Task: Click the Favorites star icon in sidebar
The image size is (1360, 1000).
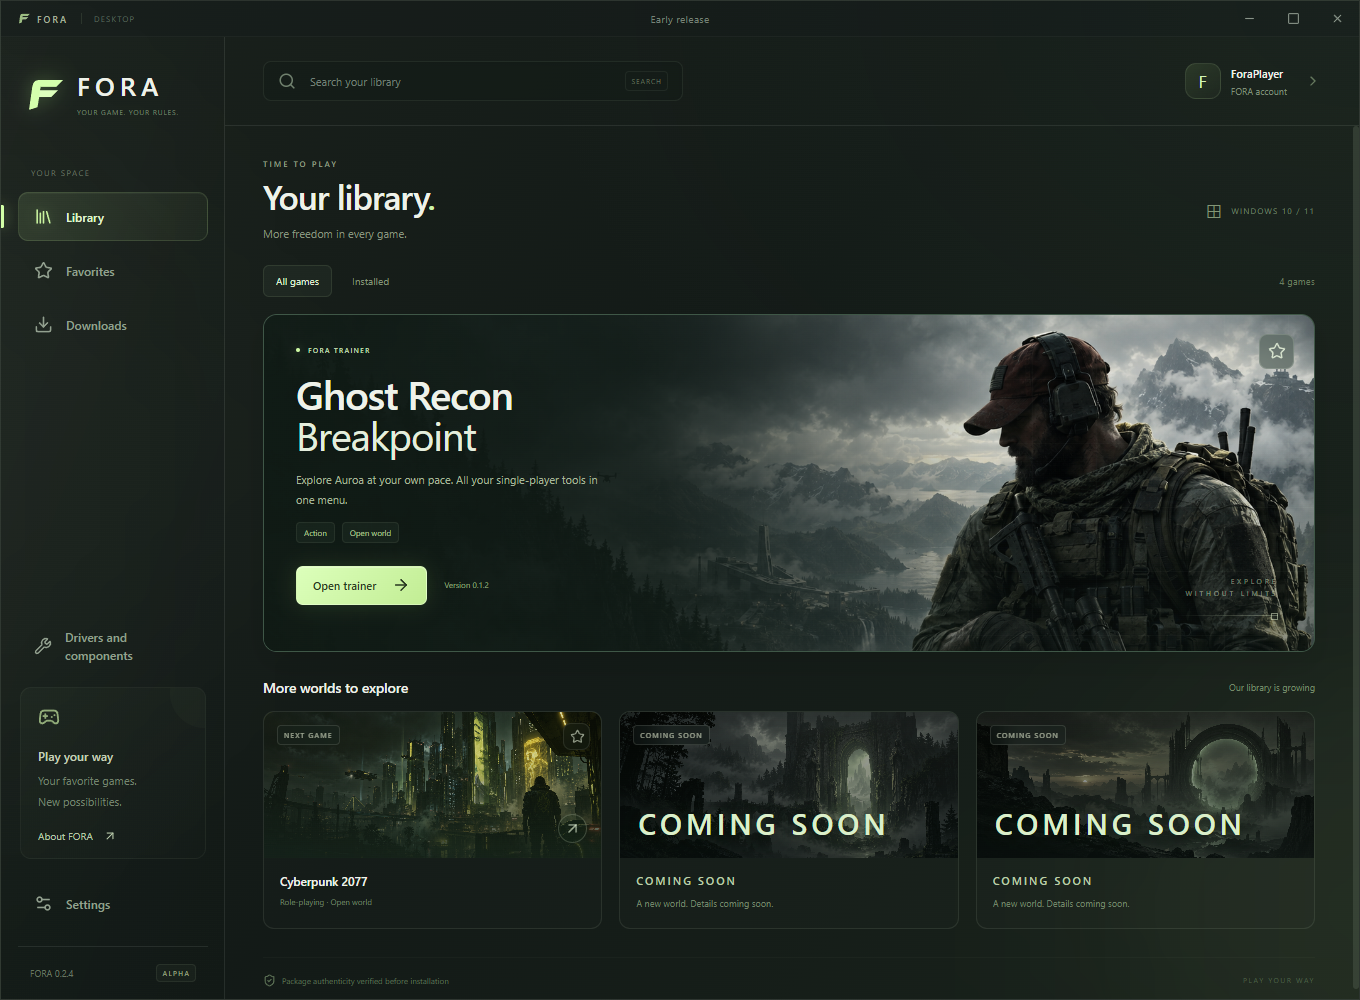Action: point(43,270)
